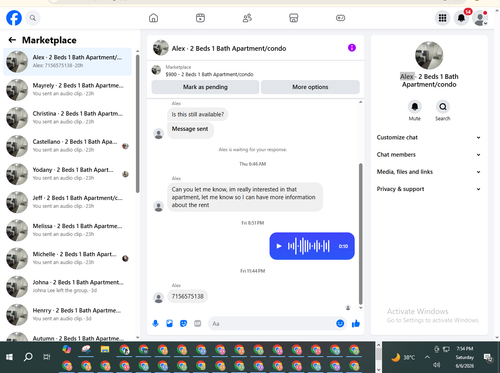The height and width of the screenshot is (373, 500).
Task: Attach a file using image icon
Action: (169, 323)
